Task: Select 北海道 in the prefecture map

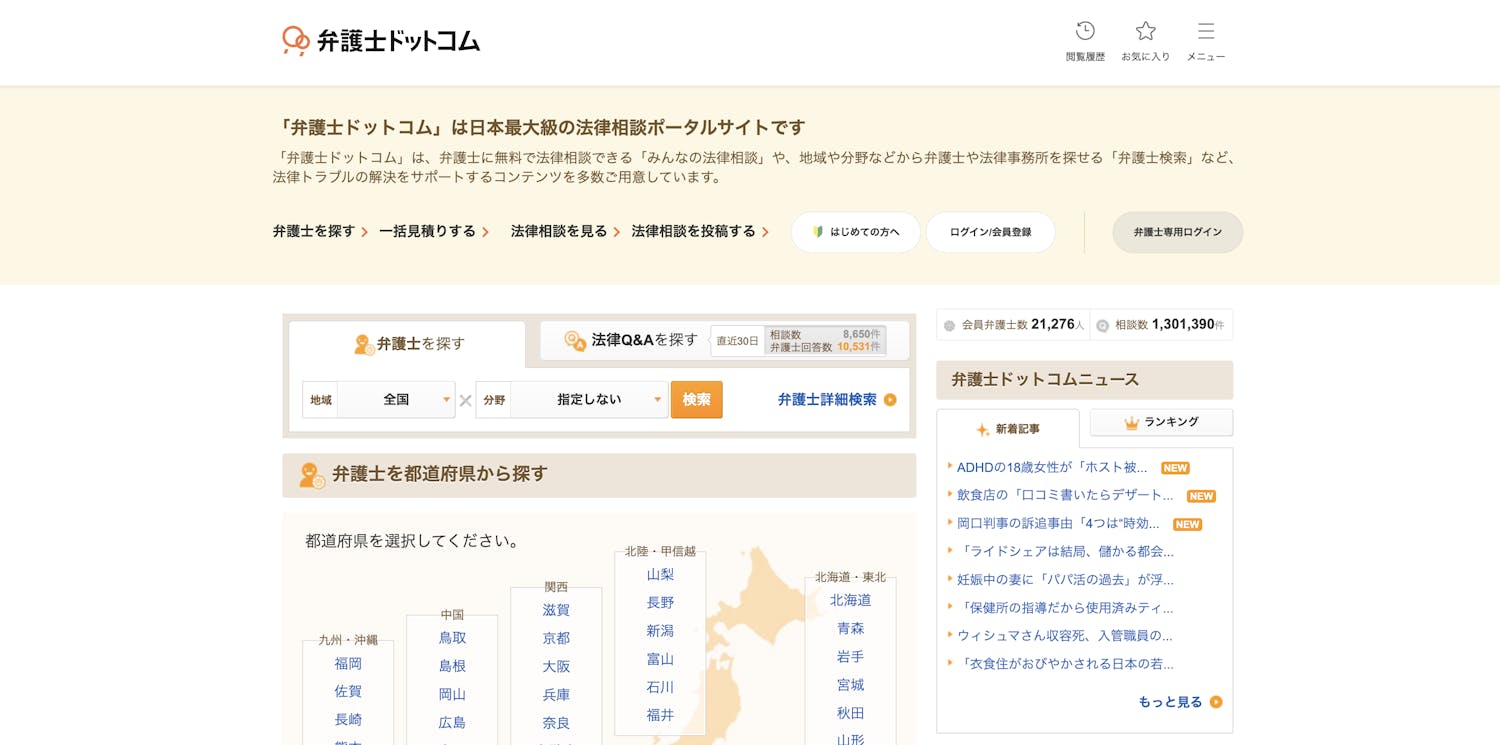Action: (x=850, y=600)
